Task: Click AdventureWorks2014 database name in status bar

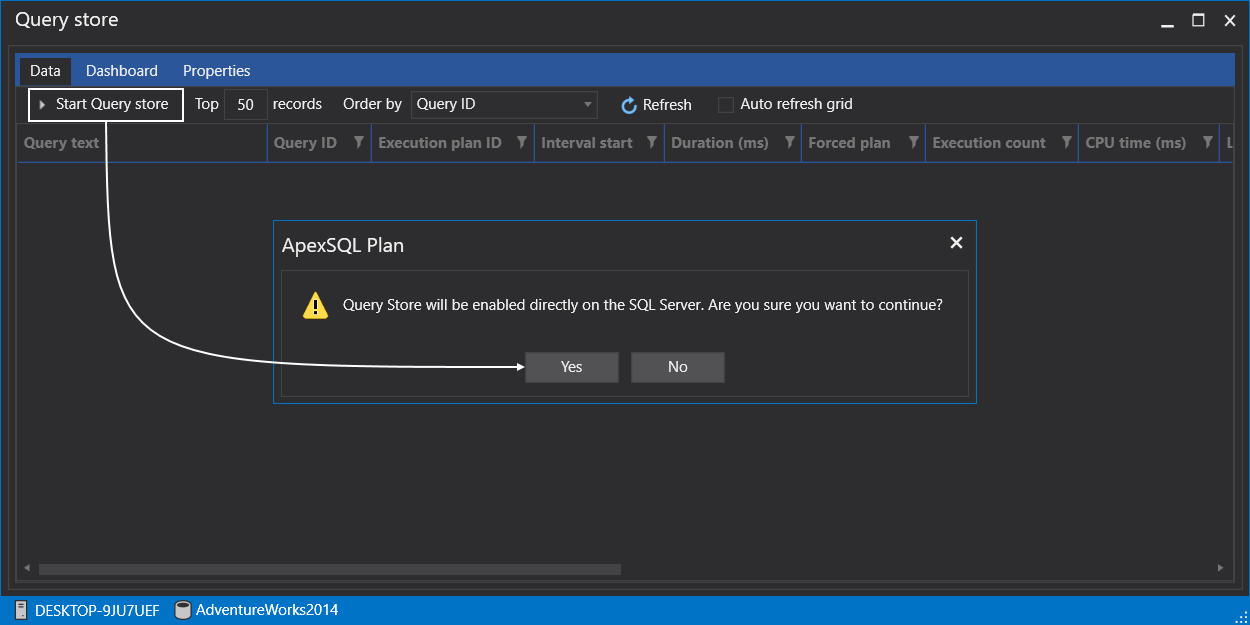Action: pyautogui.click(x=267, y=610)
